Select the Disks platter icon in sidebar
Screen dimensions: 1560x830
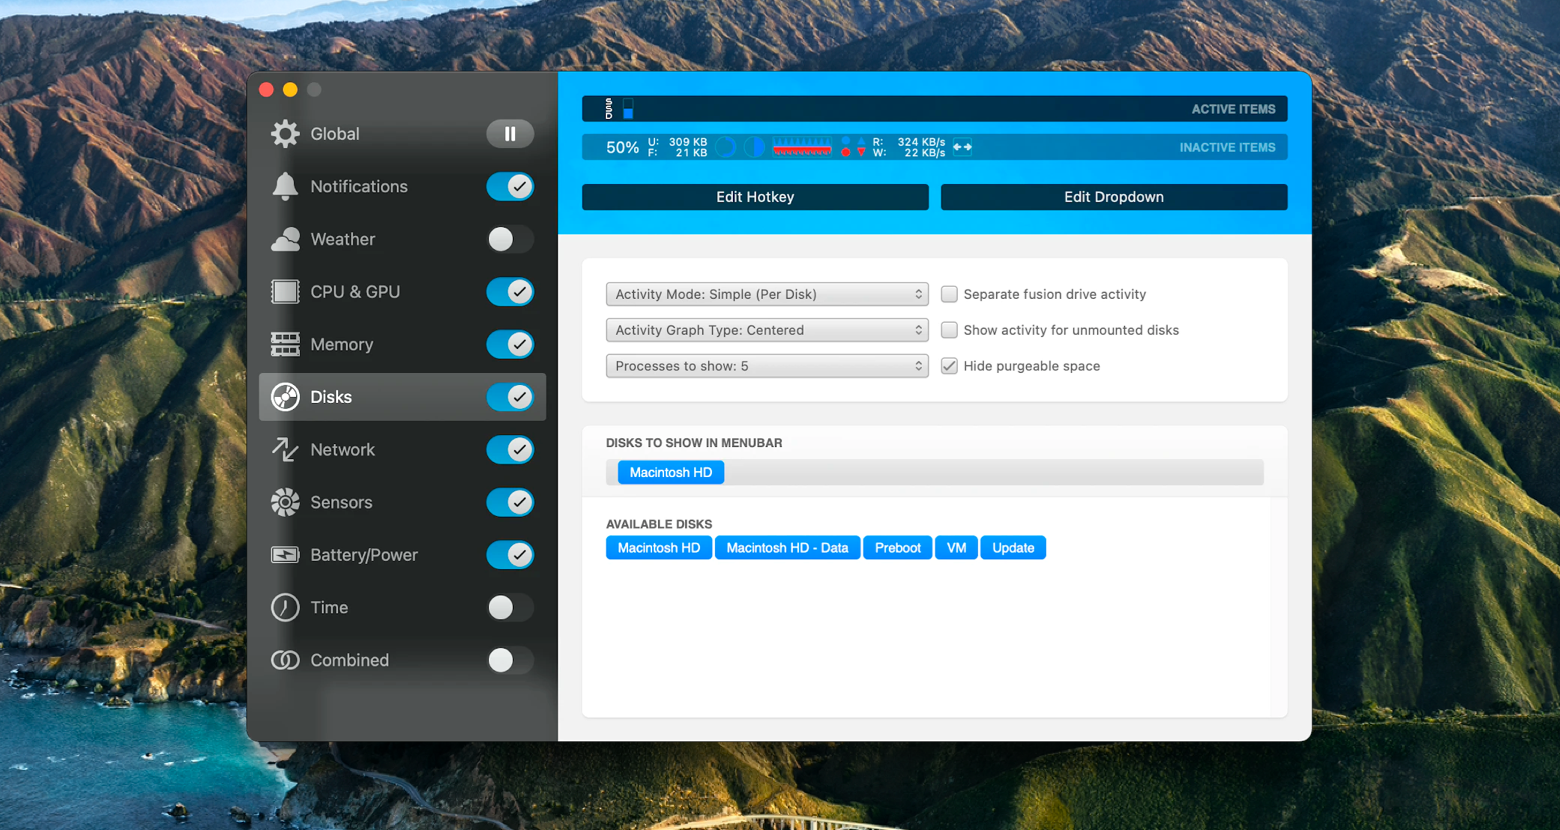point(285,397)
